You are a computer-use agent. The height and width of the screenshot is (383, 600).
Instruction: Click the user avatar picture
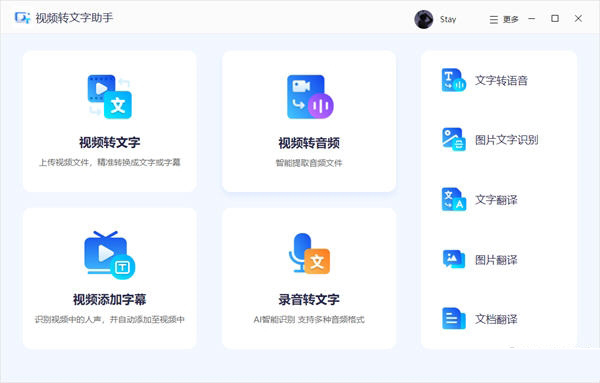(424, 19)
